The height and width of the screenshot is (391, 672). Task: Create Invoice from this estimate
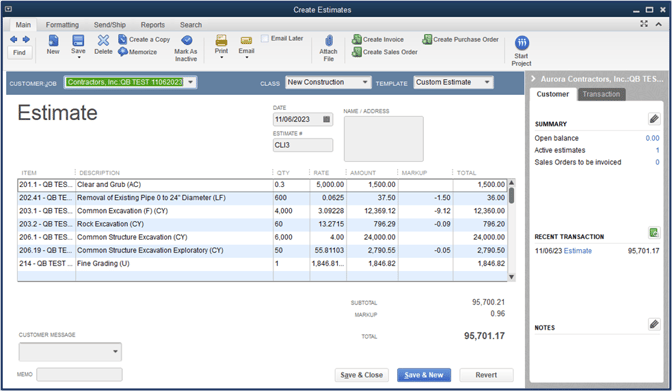[378, 39]
